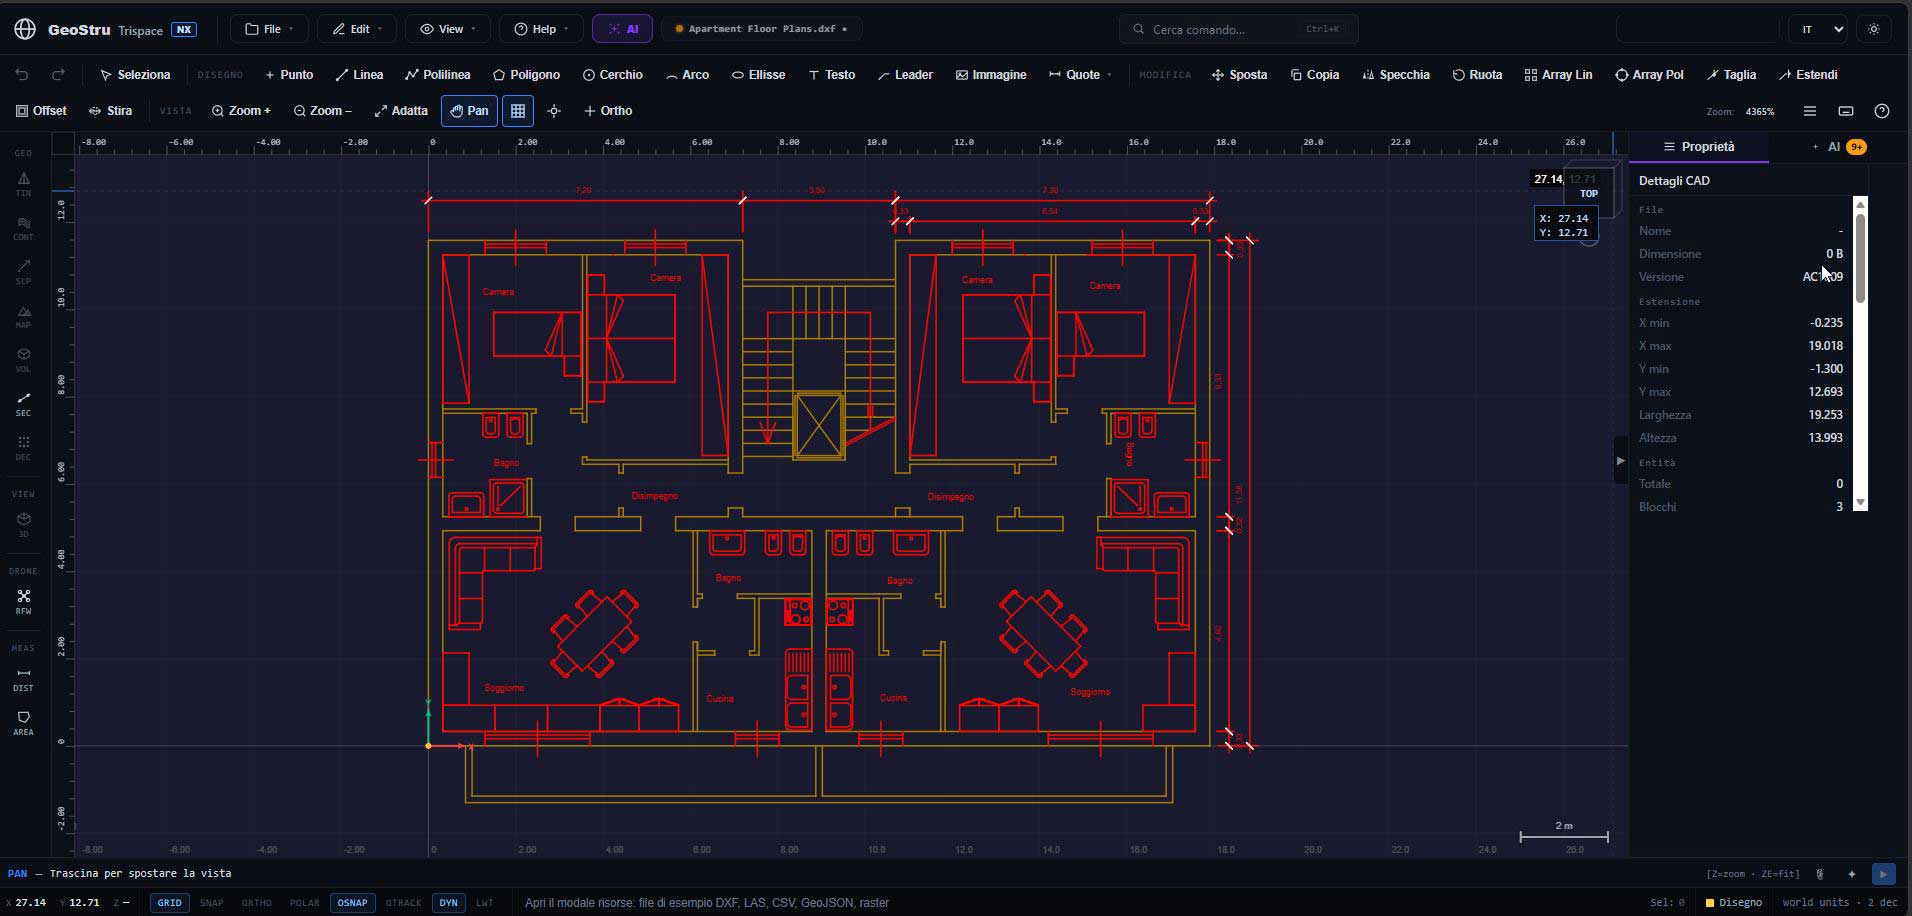Toggle the grid display icon button
The image size is (1912, 916).
[518, 111]
